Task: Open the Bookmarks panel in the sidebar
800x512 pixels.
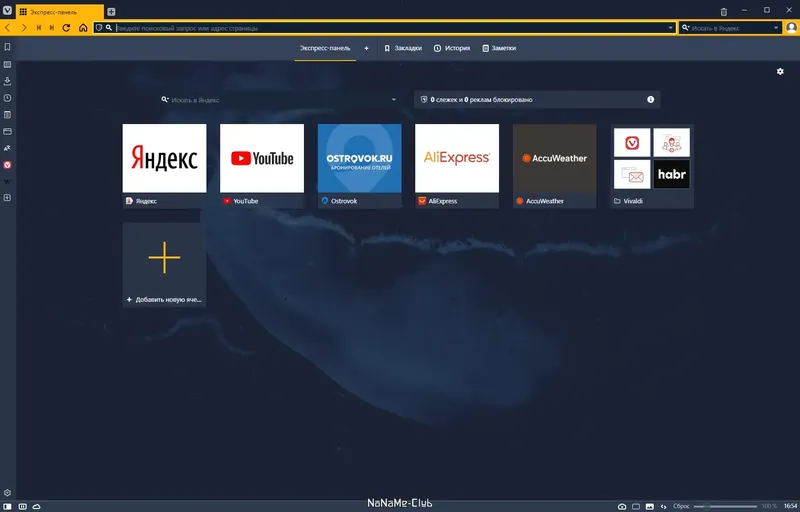Action: click(7, 47)
